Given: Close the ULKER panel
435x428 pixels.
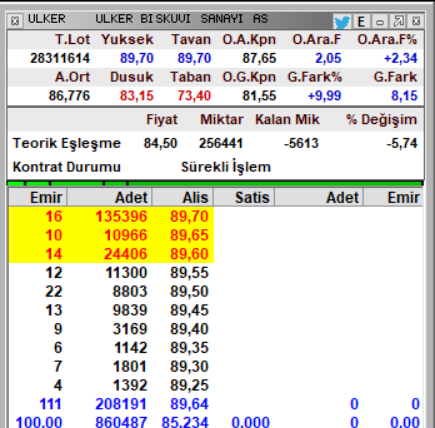Looking at the screenshot, I should (416, 22).
